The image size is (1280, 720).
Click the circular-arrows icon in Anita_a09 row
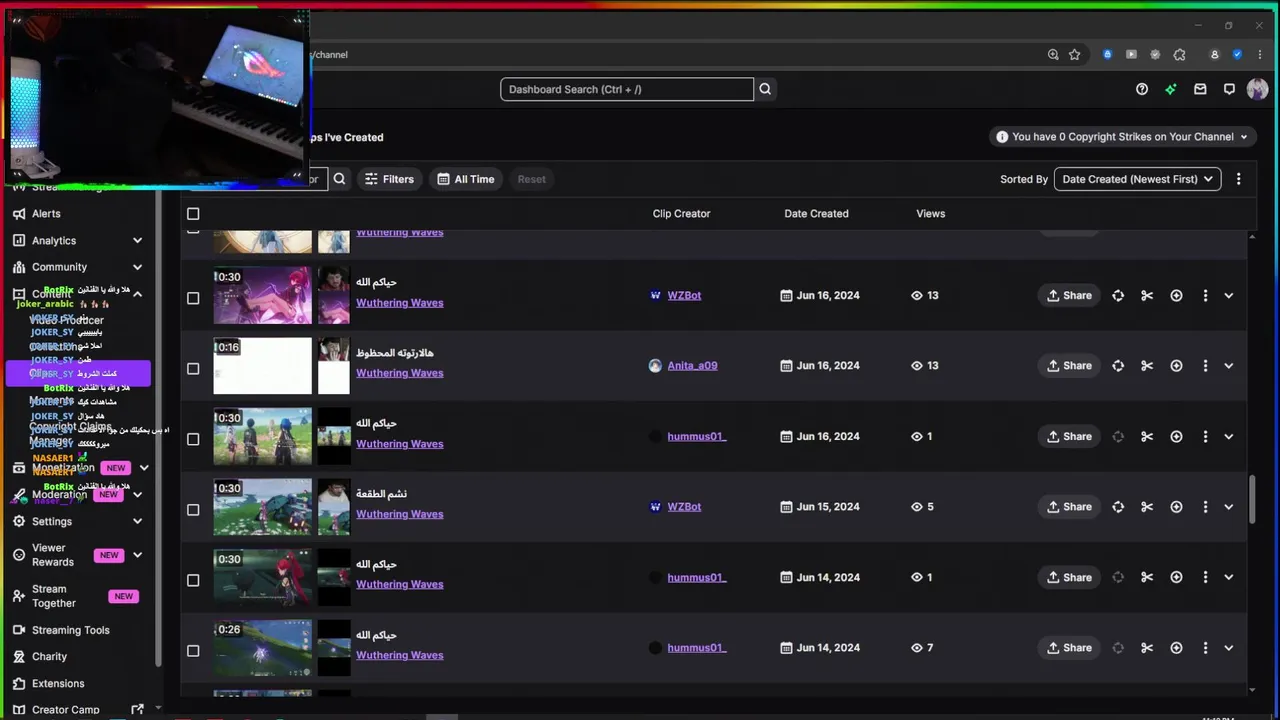tap(1118, 366)
